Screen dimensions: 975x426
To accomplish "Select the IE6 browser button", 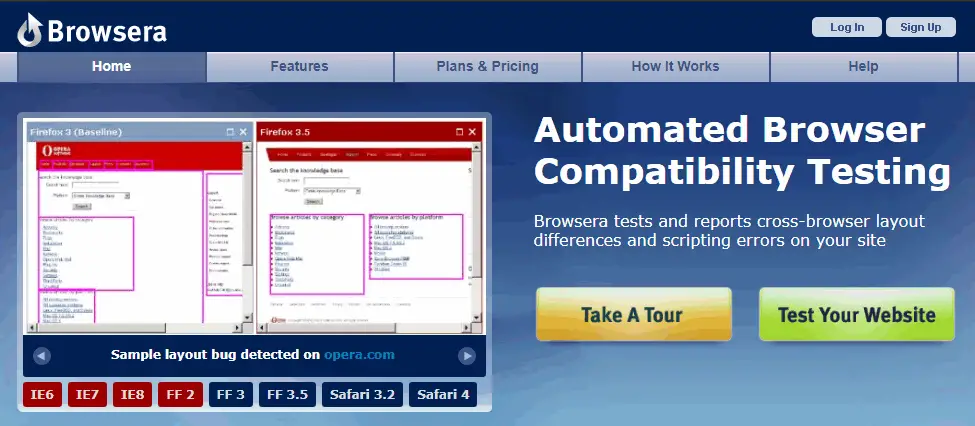I will (x=42, y=395).
